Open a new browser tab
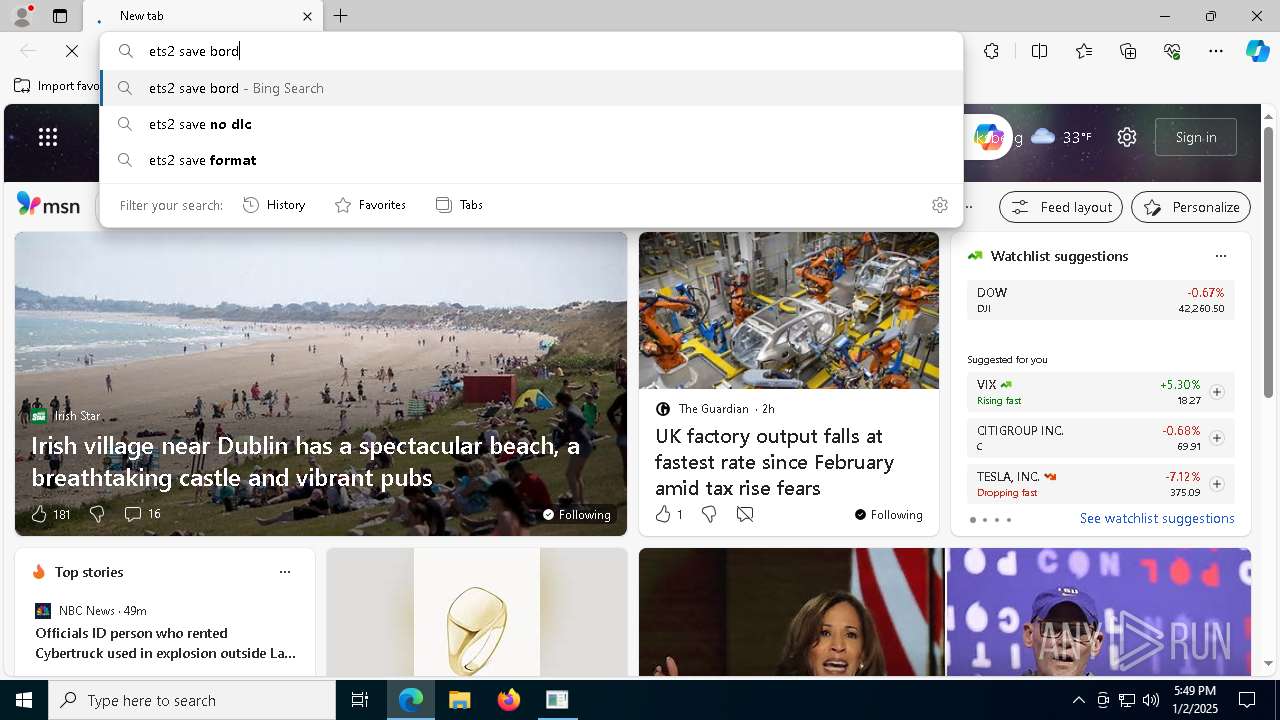1280x720 pixels. coord(341,16)
